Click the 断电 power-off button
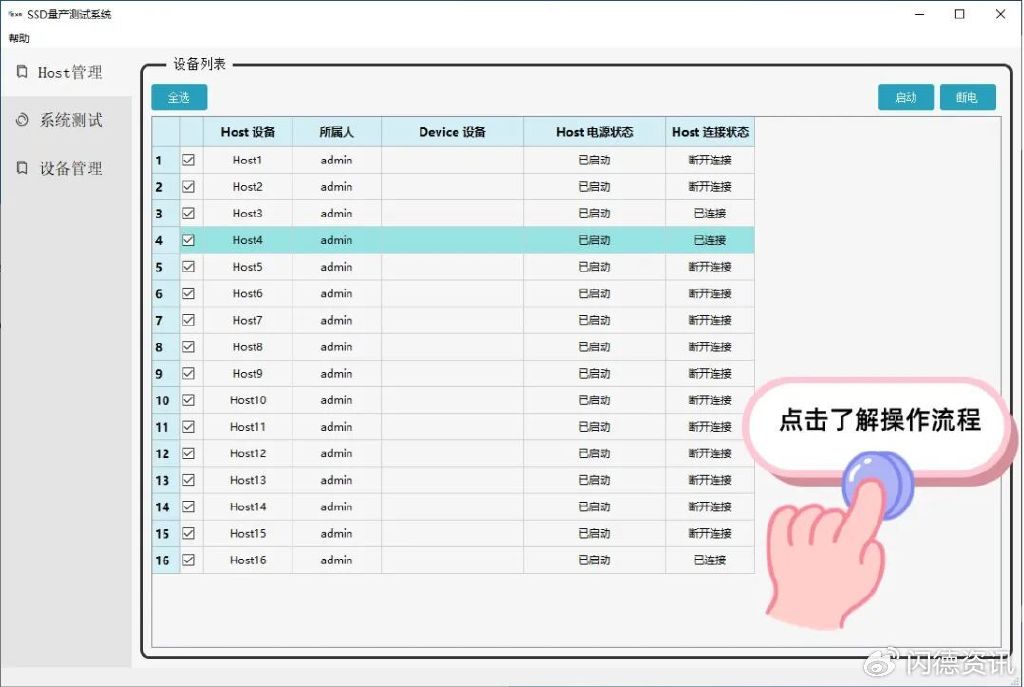 click(x=967, y=97)
